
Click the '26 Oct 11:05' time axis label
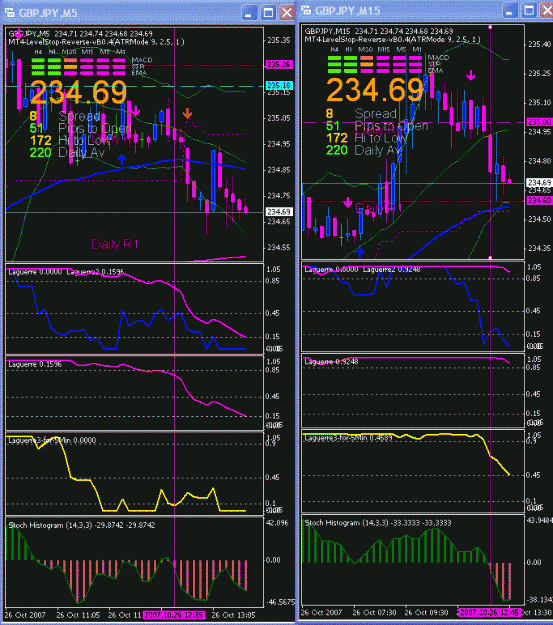coord(78,615)
